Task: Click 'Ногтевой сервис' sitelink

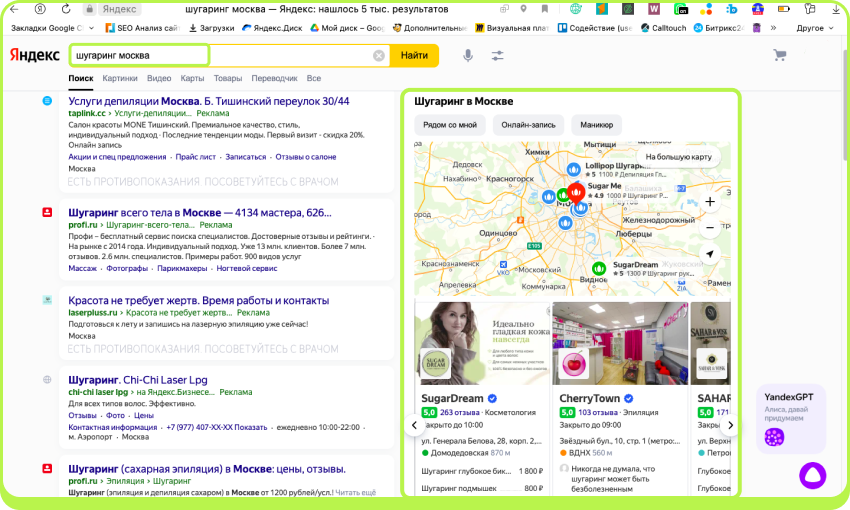Action: click(247, 268)
